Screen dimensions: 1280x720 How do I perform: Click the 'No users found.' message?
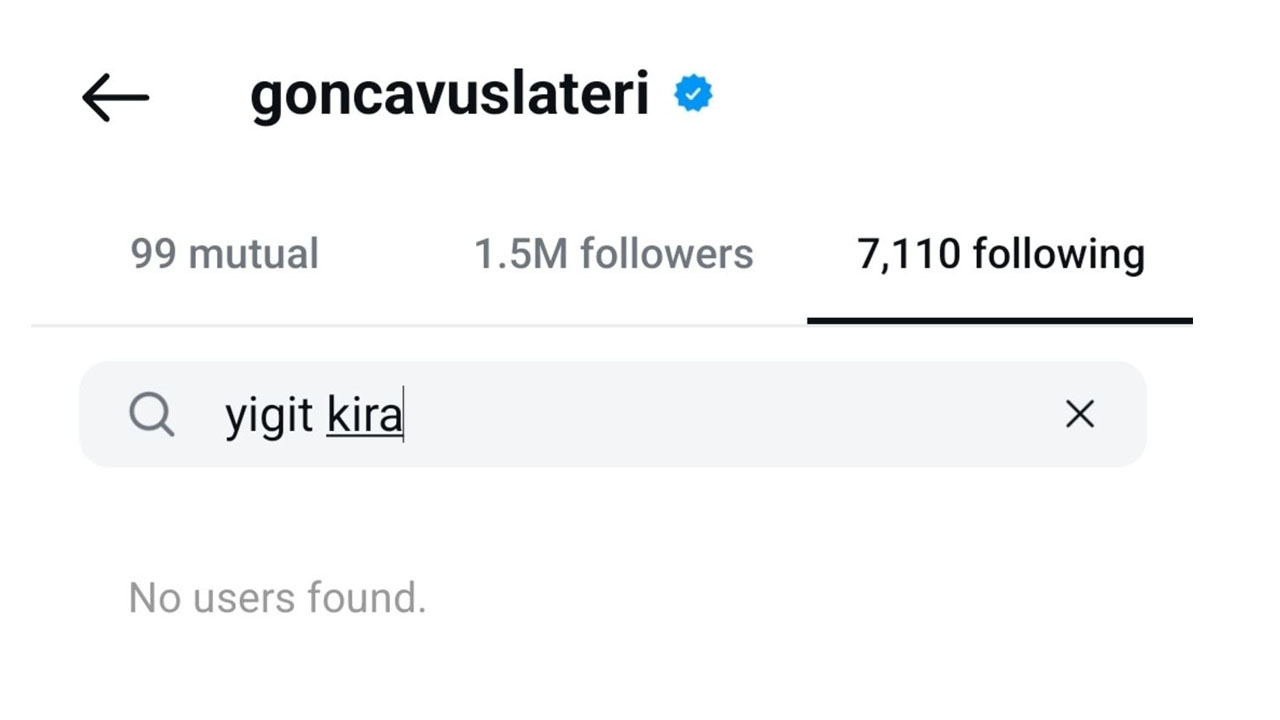coord(277,598)
